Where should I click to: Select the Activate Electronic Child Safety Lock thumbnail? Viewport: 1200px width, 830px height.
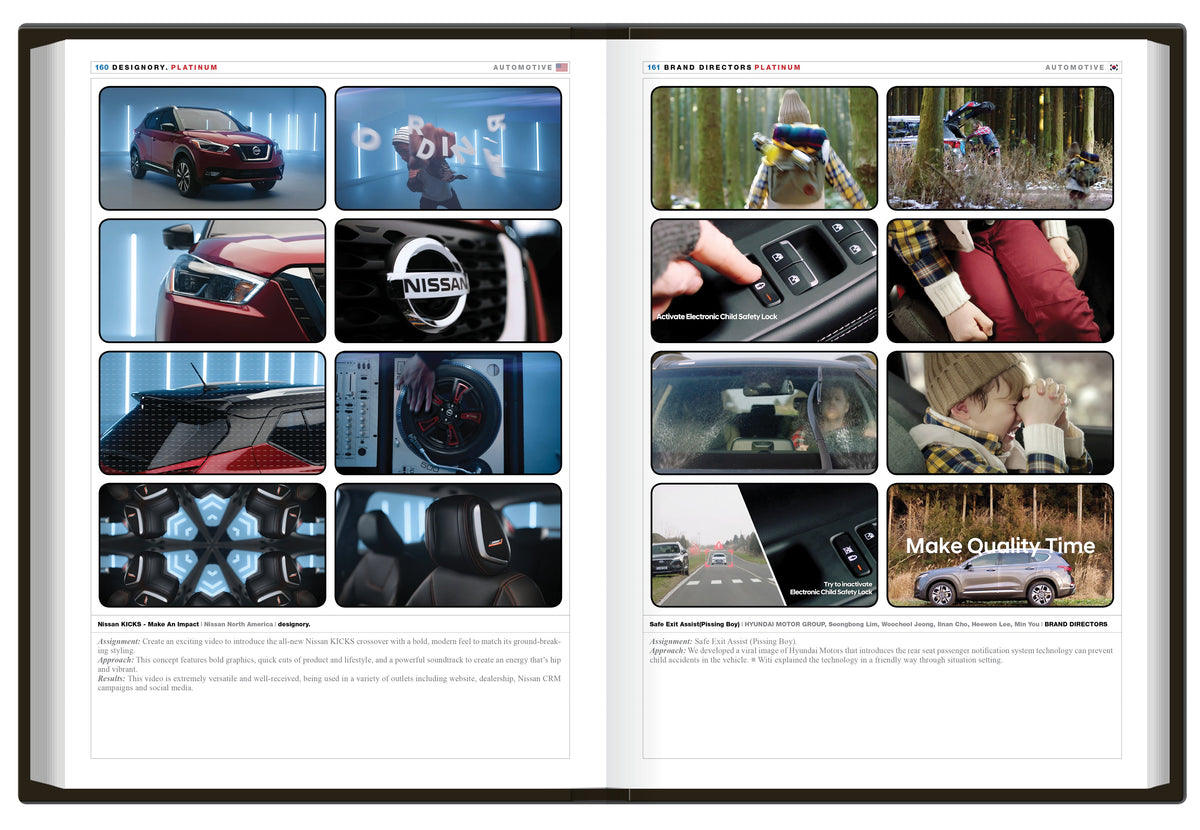coord(764,281)
